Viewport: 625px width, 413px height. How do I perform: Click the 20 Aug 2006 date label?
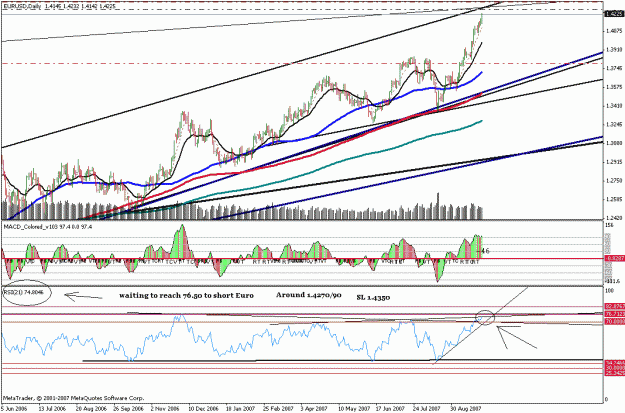click(x=91, y=409)
